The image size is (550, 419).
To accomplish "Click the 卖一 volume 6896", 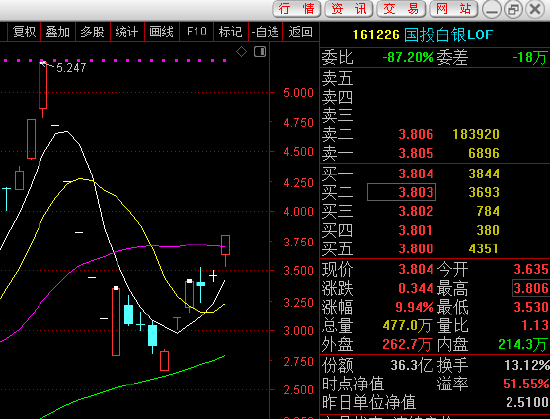I will pos(484,153).
